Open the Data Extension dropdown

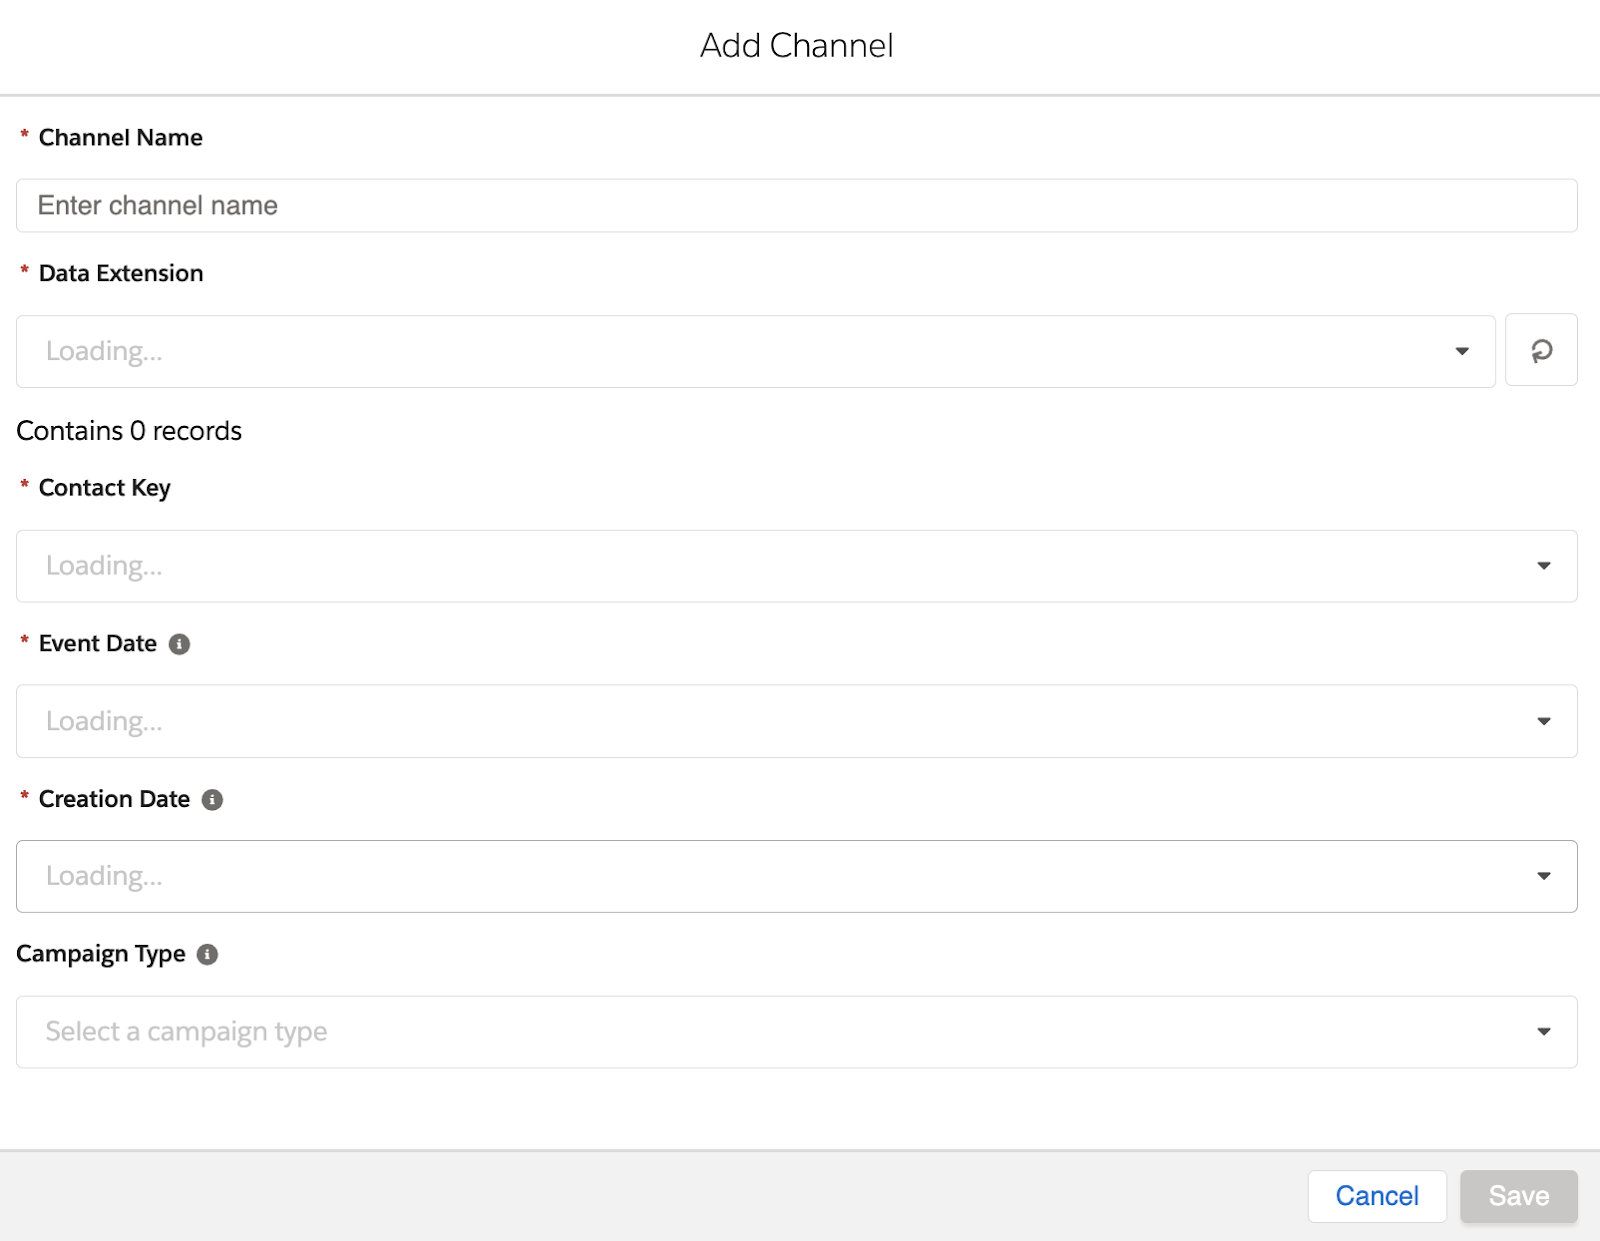tap(755, 351)
